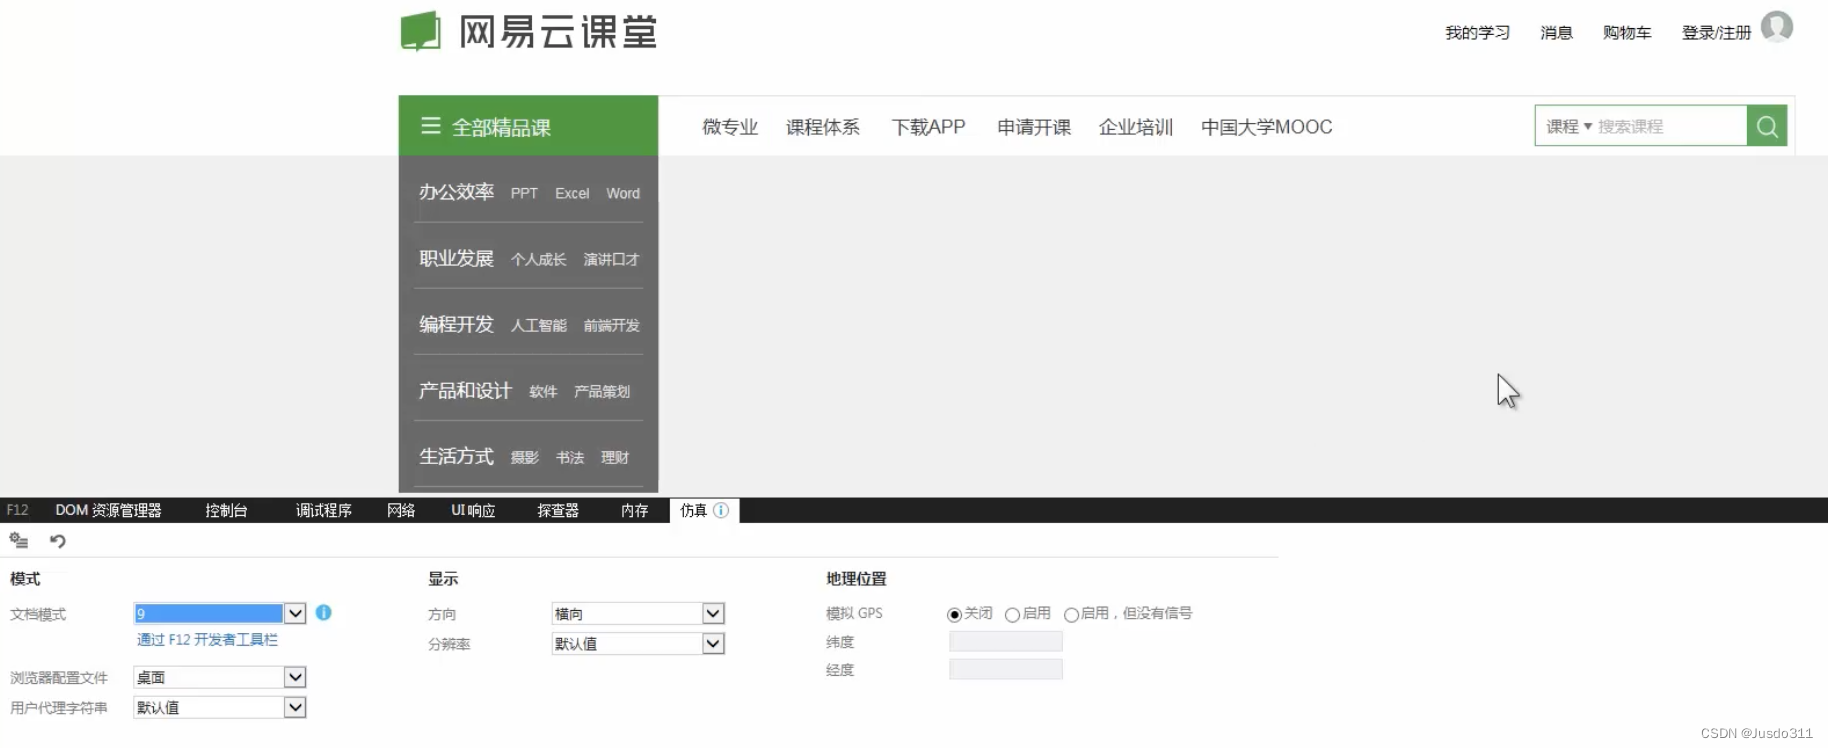Click the 理财 subcategory link
The height and width of the screenshot is (748, 1828).
click(615, 457)
